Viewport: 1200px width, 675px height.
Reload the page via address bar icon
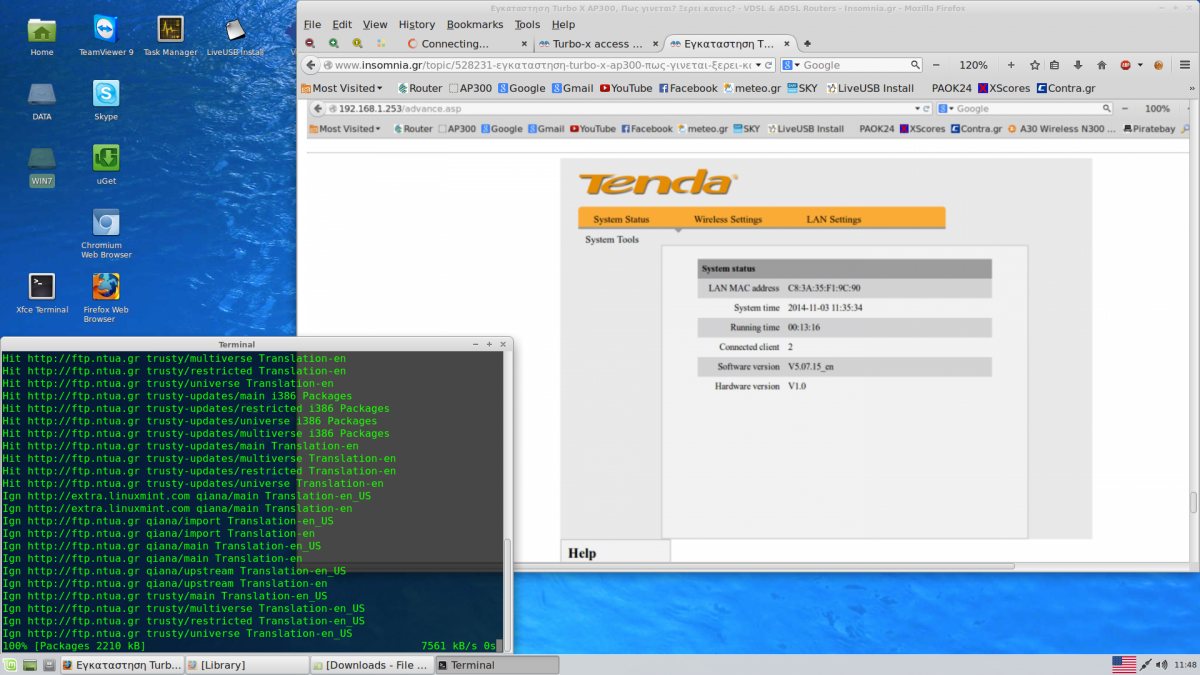[769, 65]
